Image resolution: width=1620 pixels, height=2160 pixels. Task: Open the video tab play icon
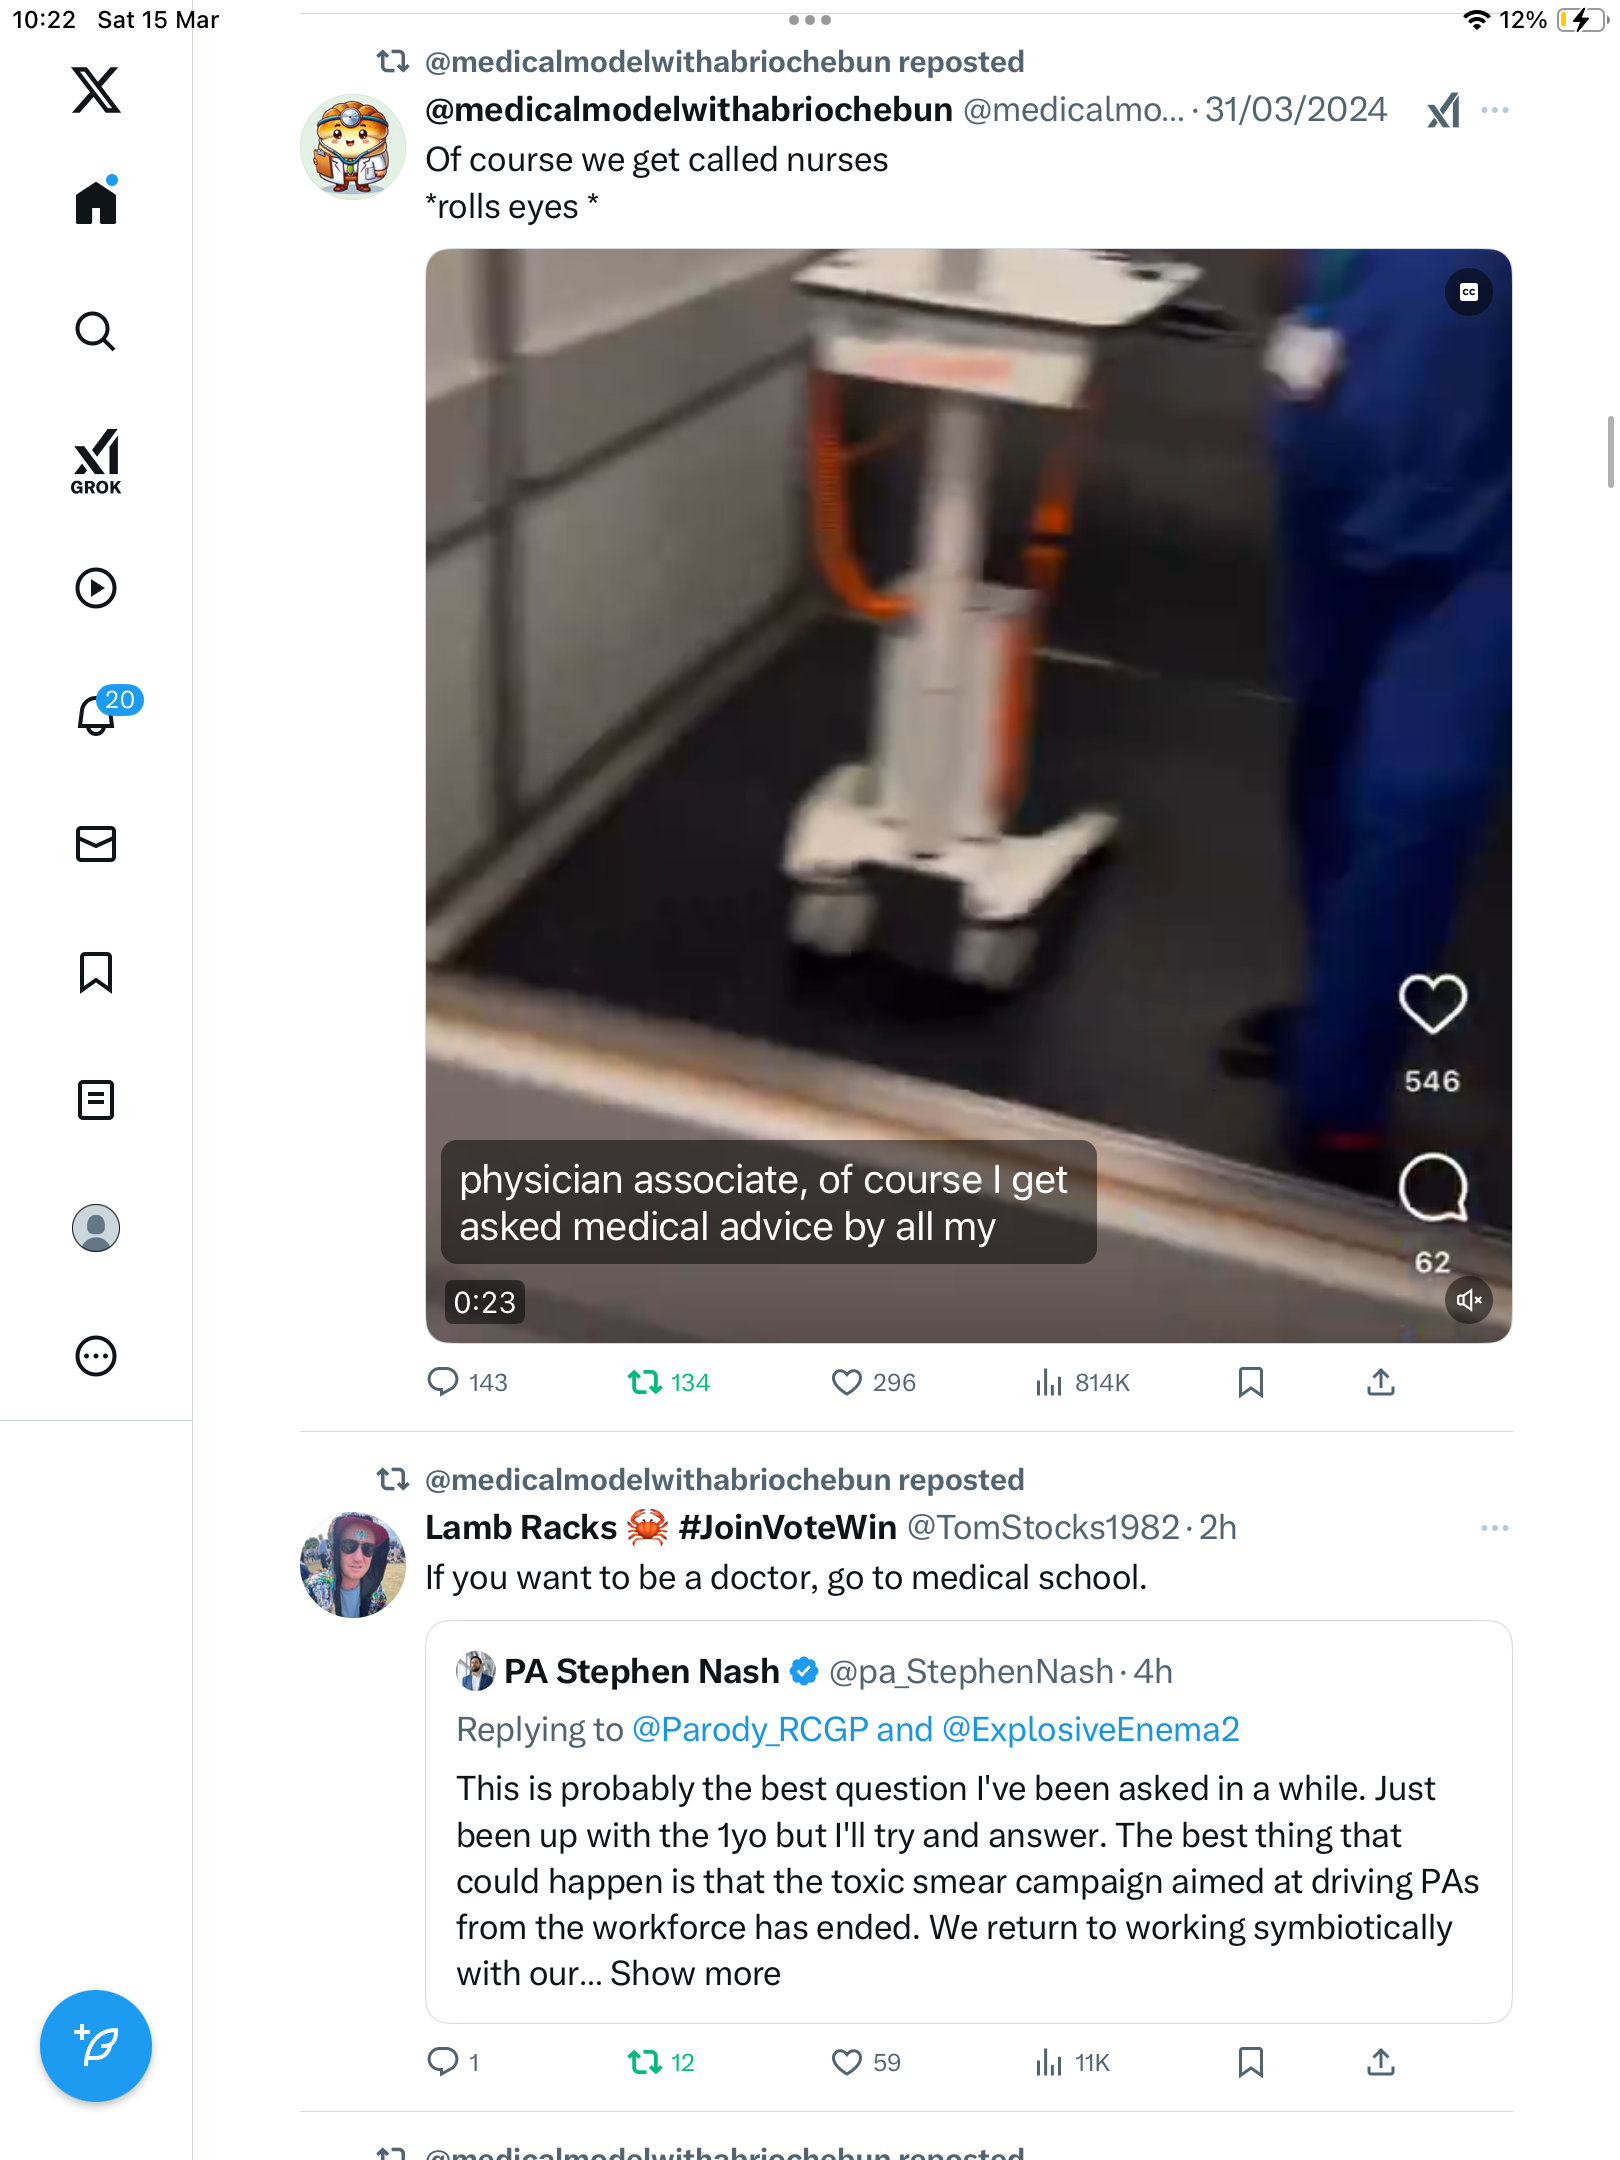click(96, 588)
